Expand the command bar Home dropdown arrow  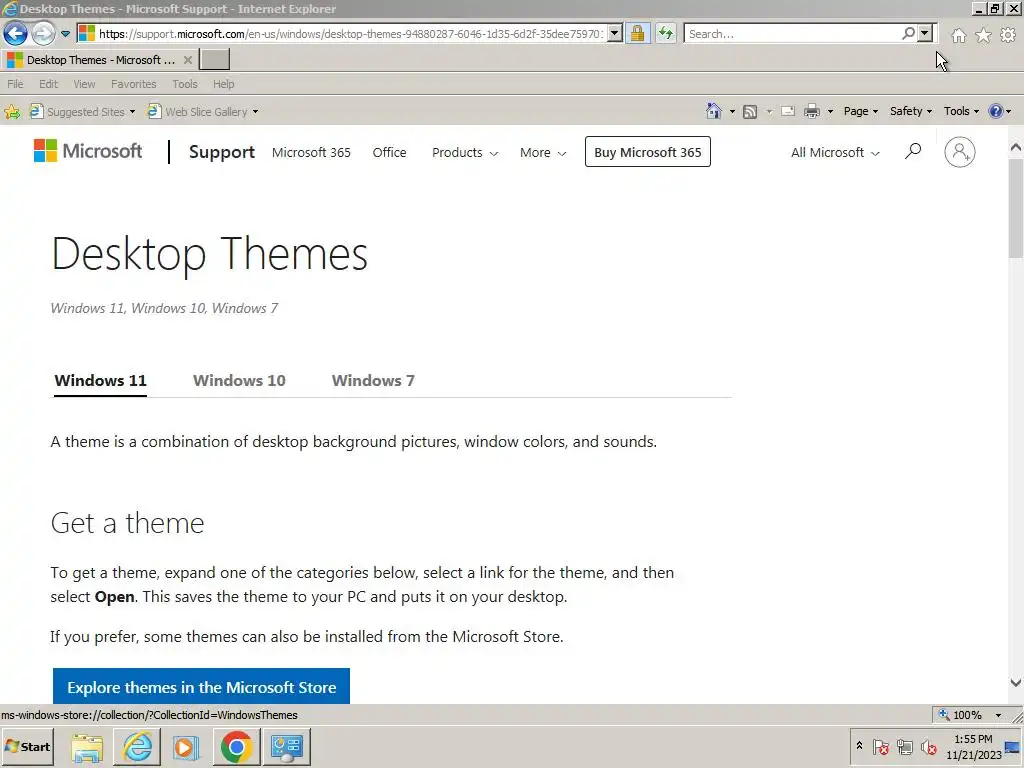coord(732,112)
